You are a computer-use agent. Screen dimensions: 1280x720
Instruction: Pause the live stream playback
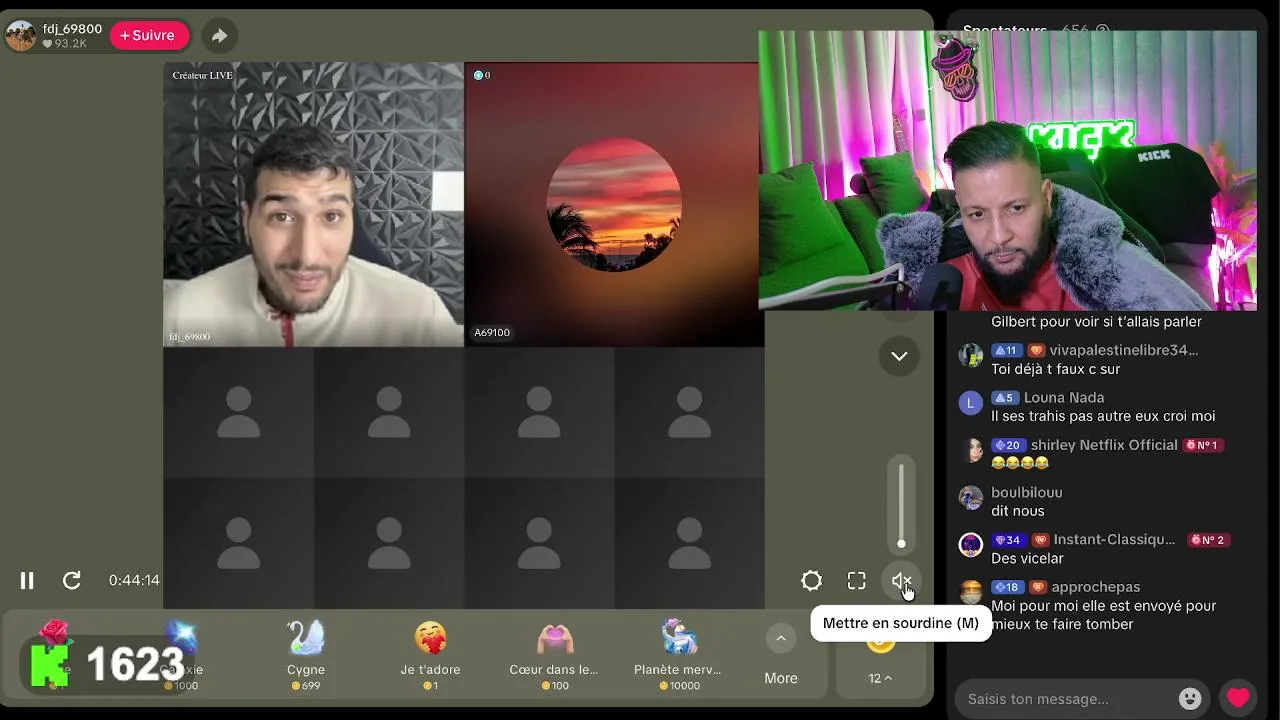point(27,580)
